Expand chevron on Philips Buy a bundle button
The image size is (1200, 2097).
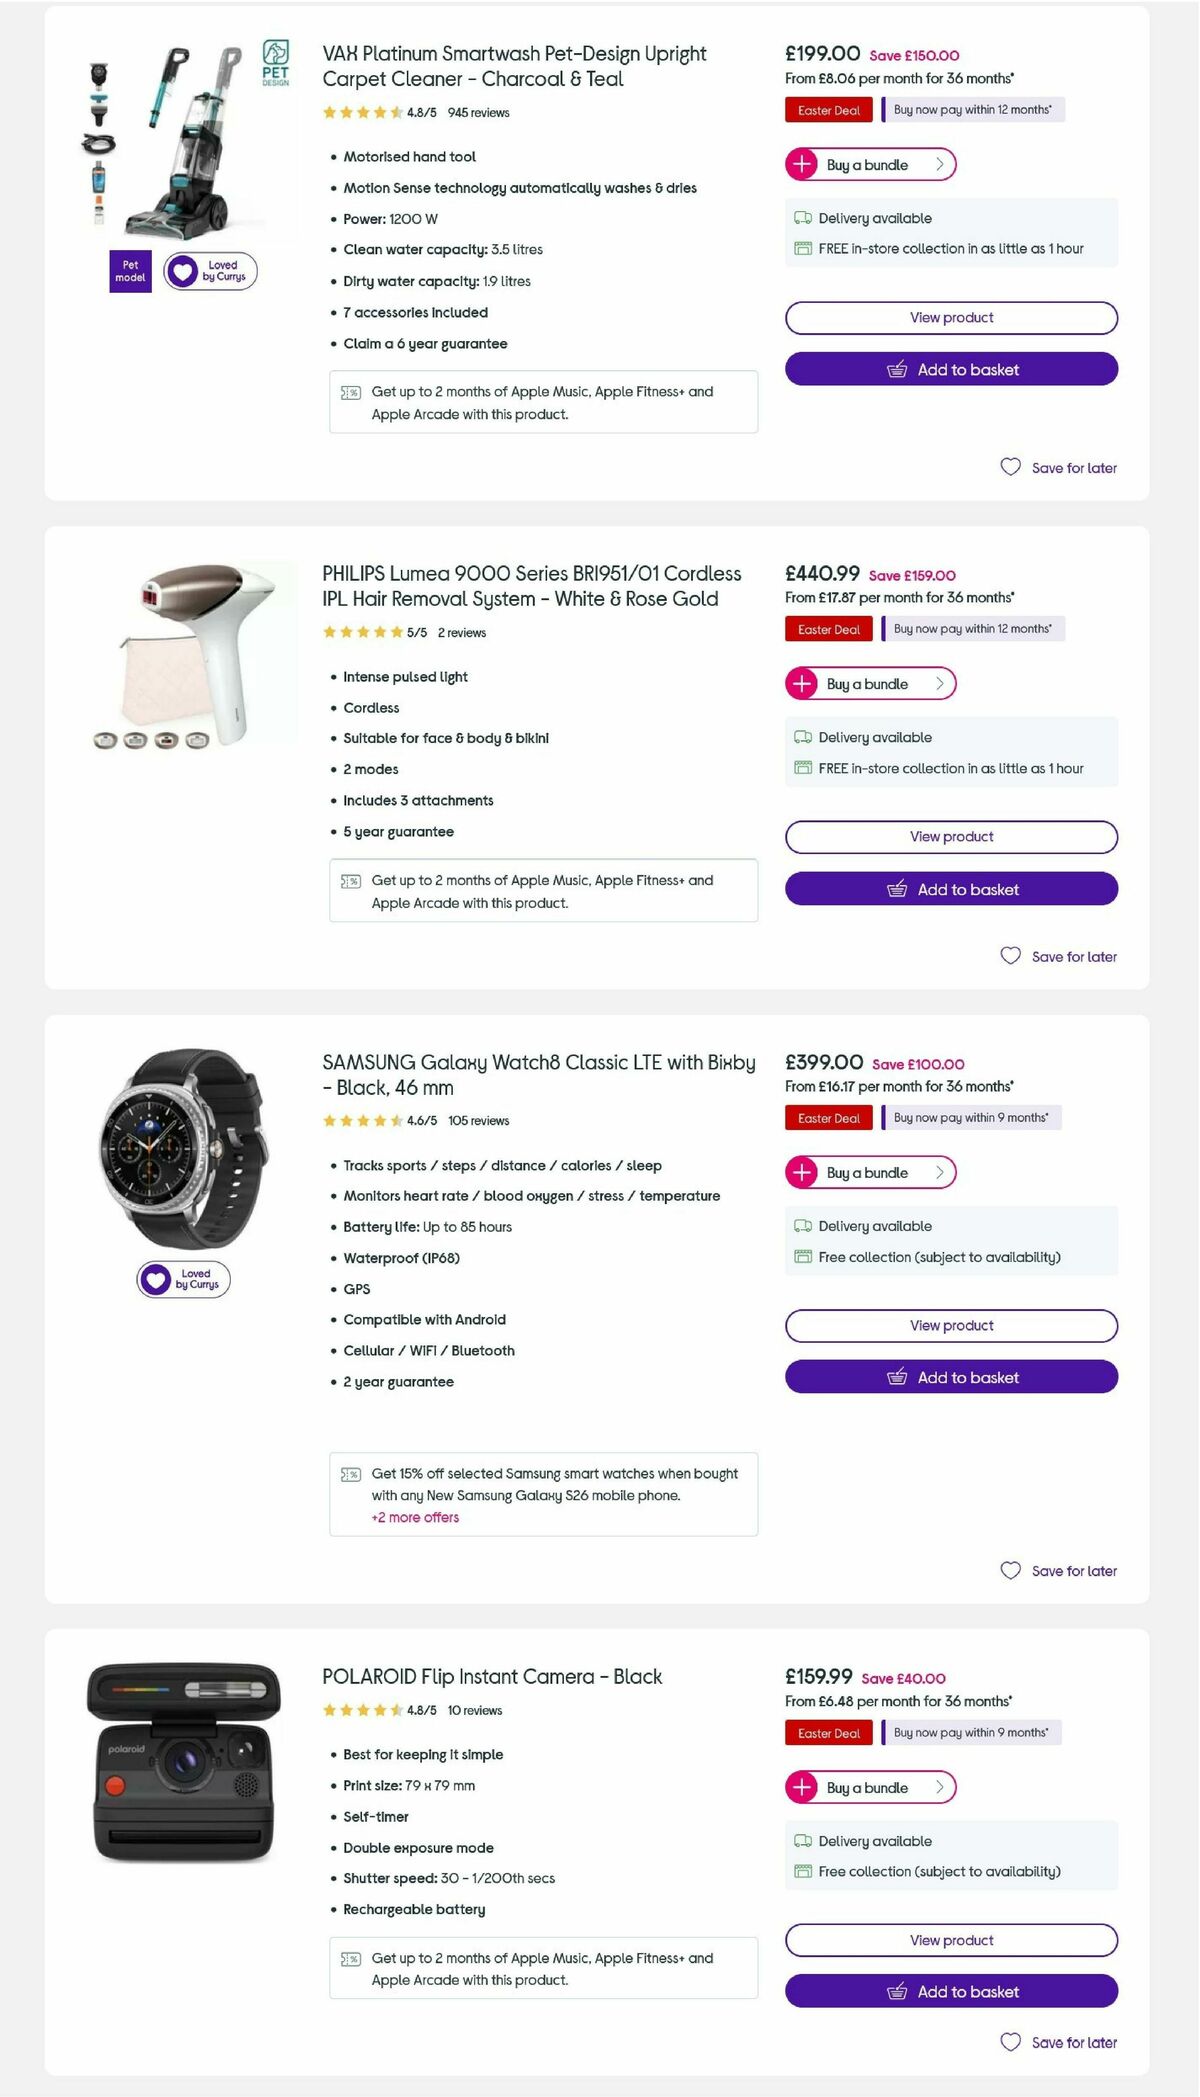[x=938, y=684]
